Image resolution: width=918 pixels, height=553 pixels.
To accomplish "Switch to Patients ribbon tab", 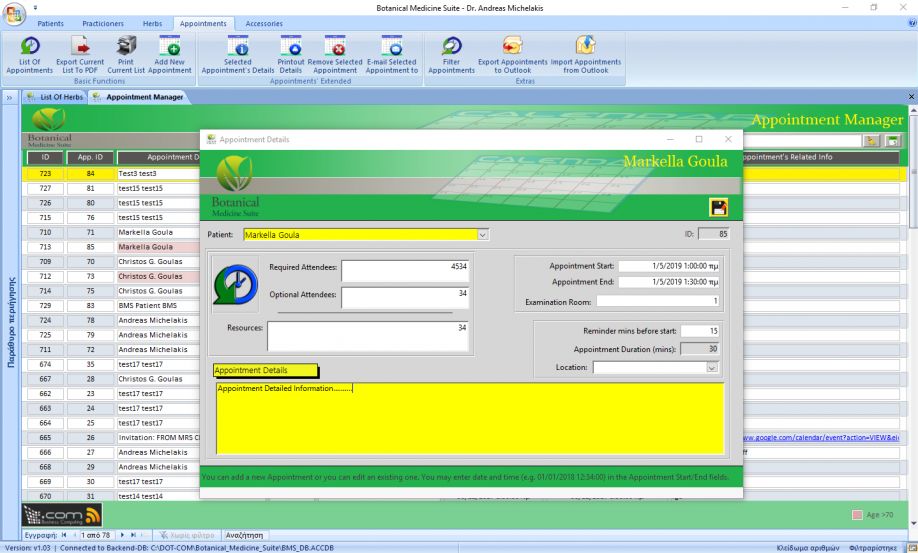I will tap(50, 23).
